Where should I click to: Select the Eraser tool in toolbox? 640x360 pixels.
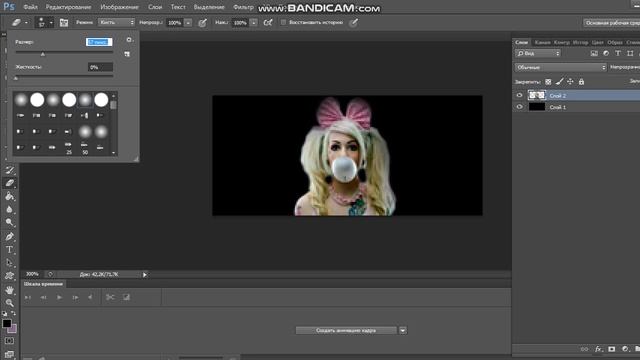click(x=10, y=183)
